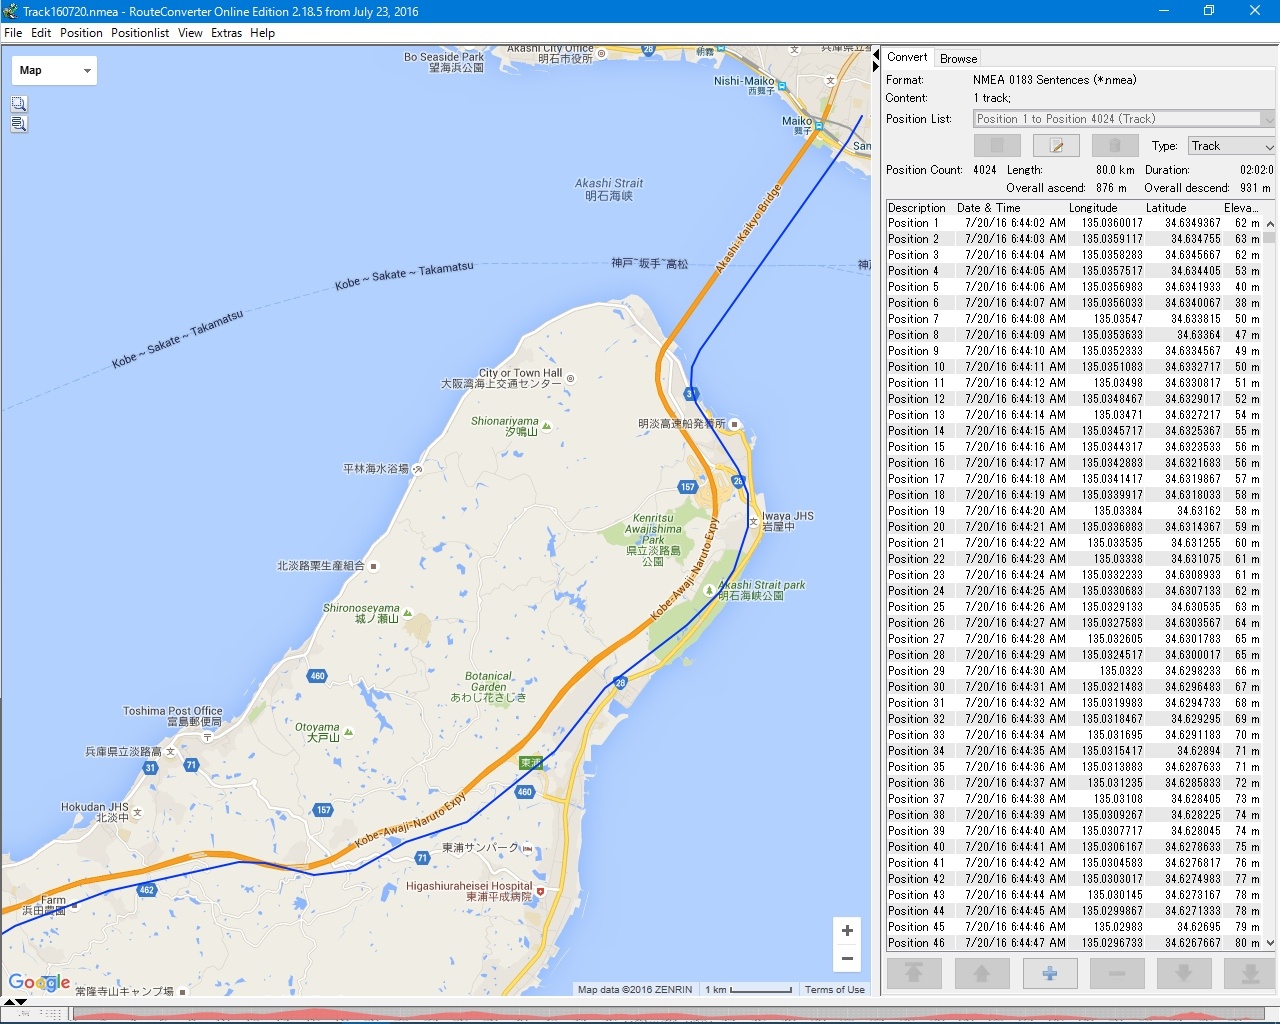Open the Positionlist menu
Screen dimensions: 1280x1024
coord(140,33)
